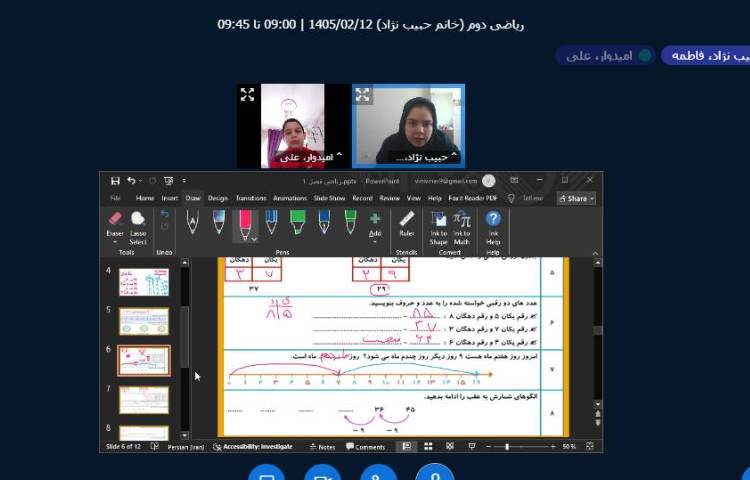Image resolution: width=750 pixels, height=480 pixels.
Task: Click the امیدوار، علی participant chip
Action: [606, 56]
